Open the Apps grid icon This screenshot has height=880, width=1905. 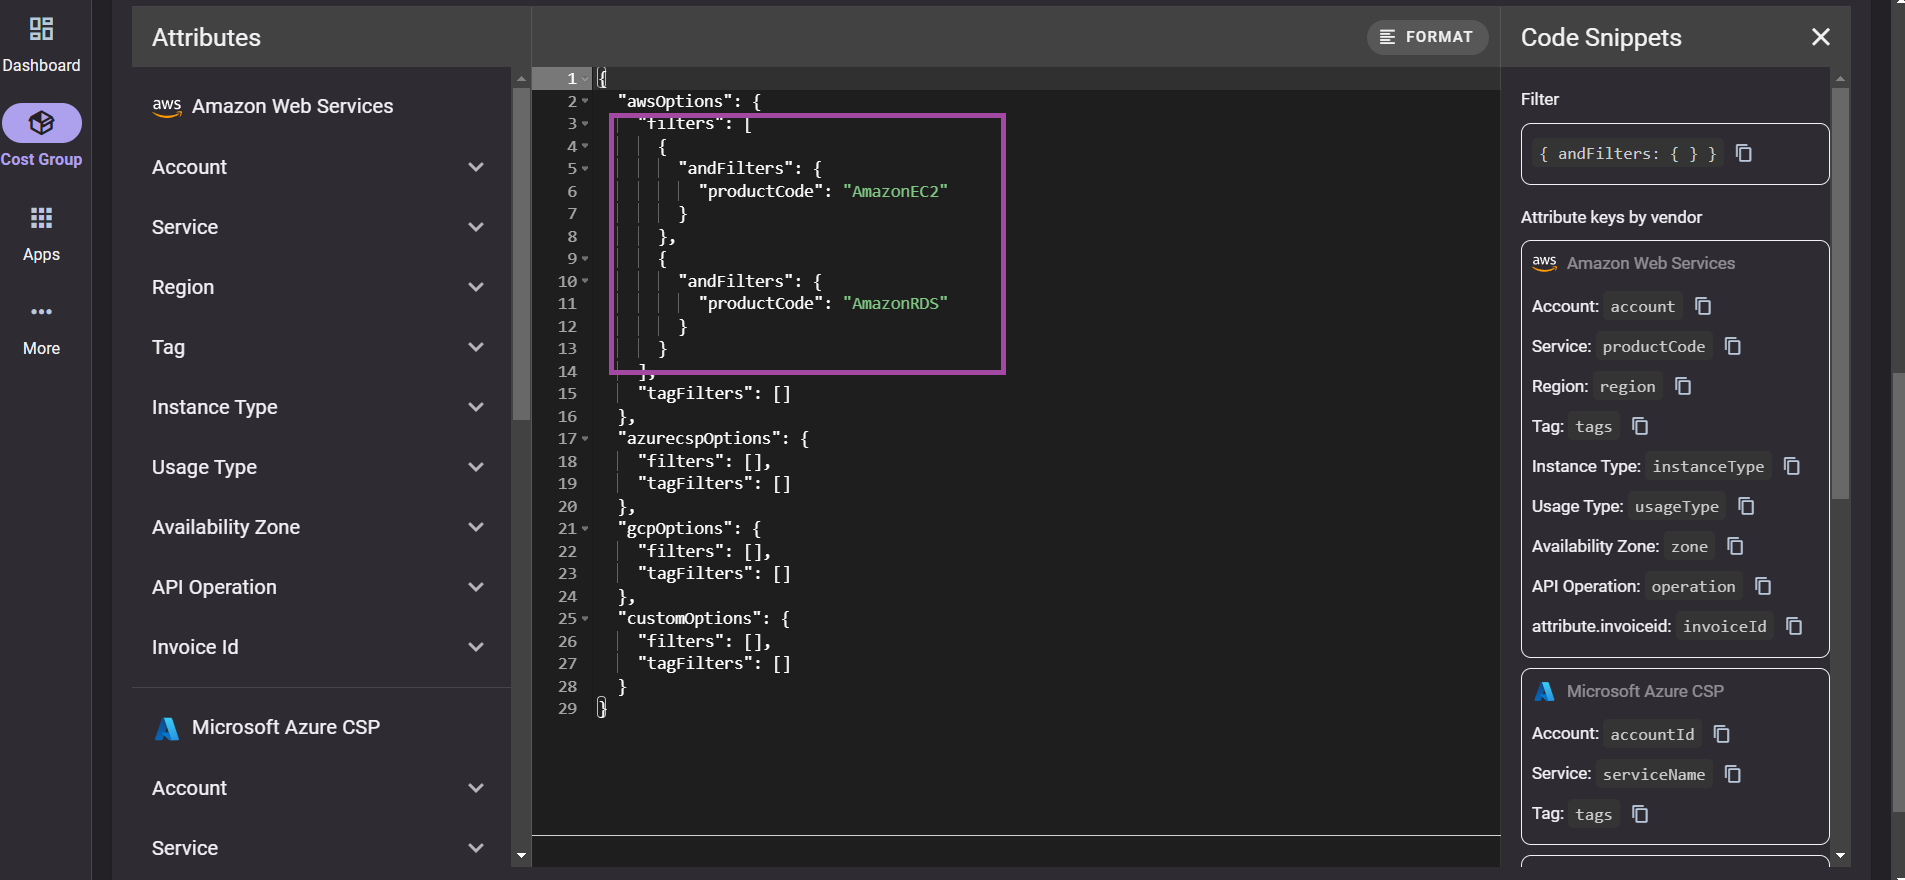point(41,218)
